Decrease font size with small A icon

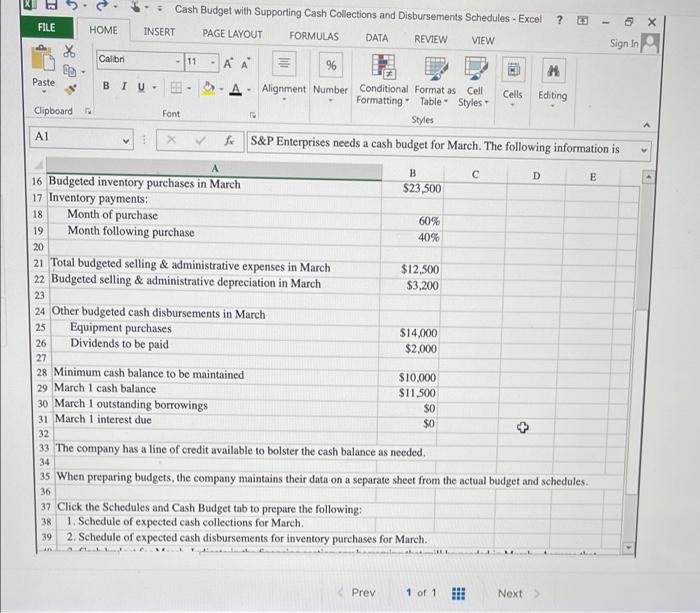click(x=245, y=65)
